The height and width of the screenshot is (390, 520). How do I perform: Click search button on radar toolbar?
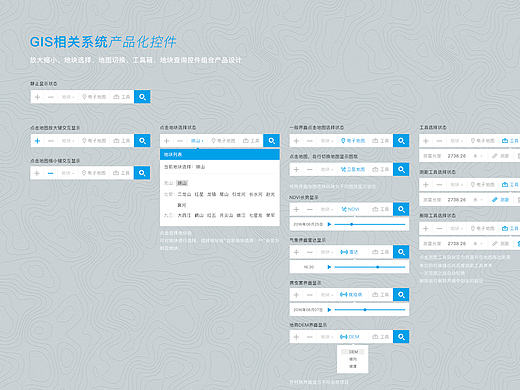401,252
